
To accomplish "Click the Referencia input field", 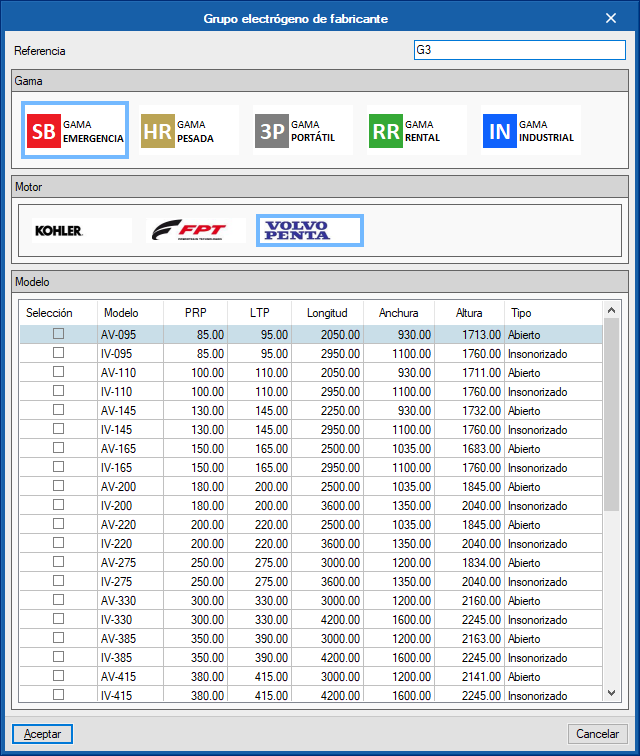I will coord(520,50).
